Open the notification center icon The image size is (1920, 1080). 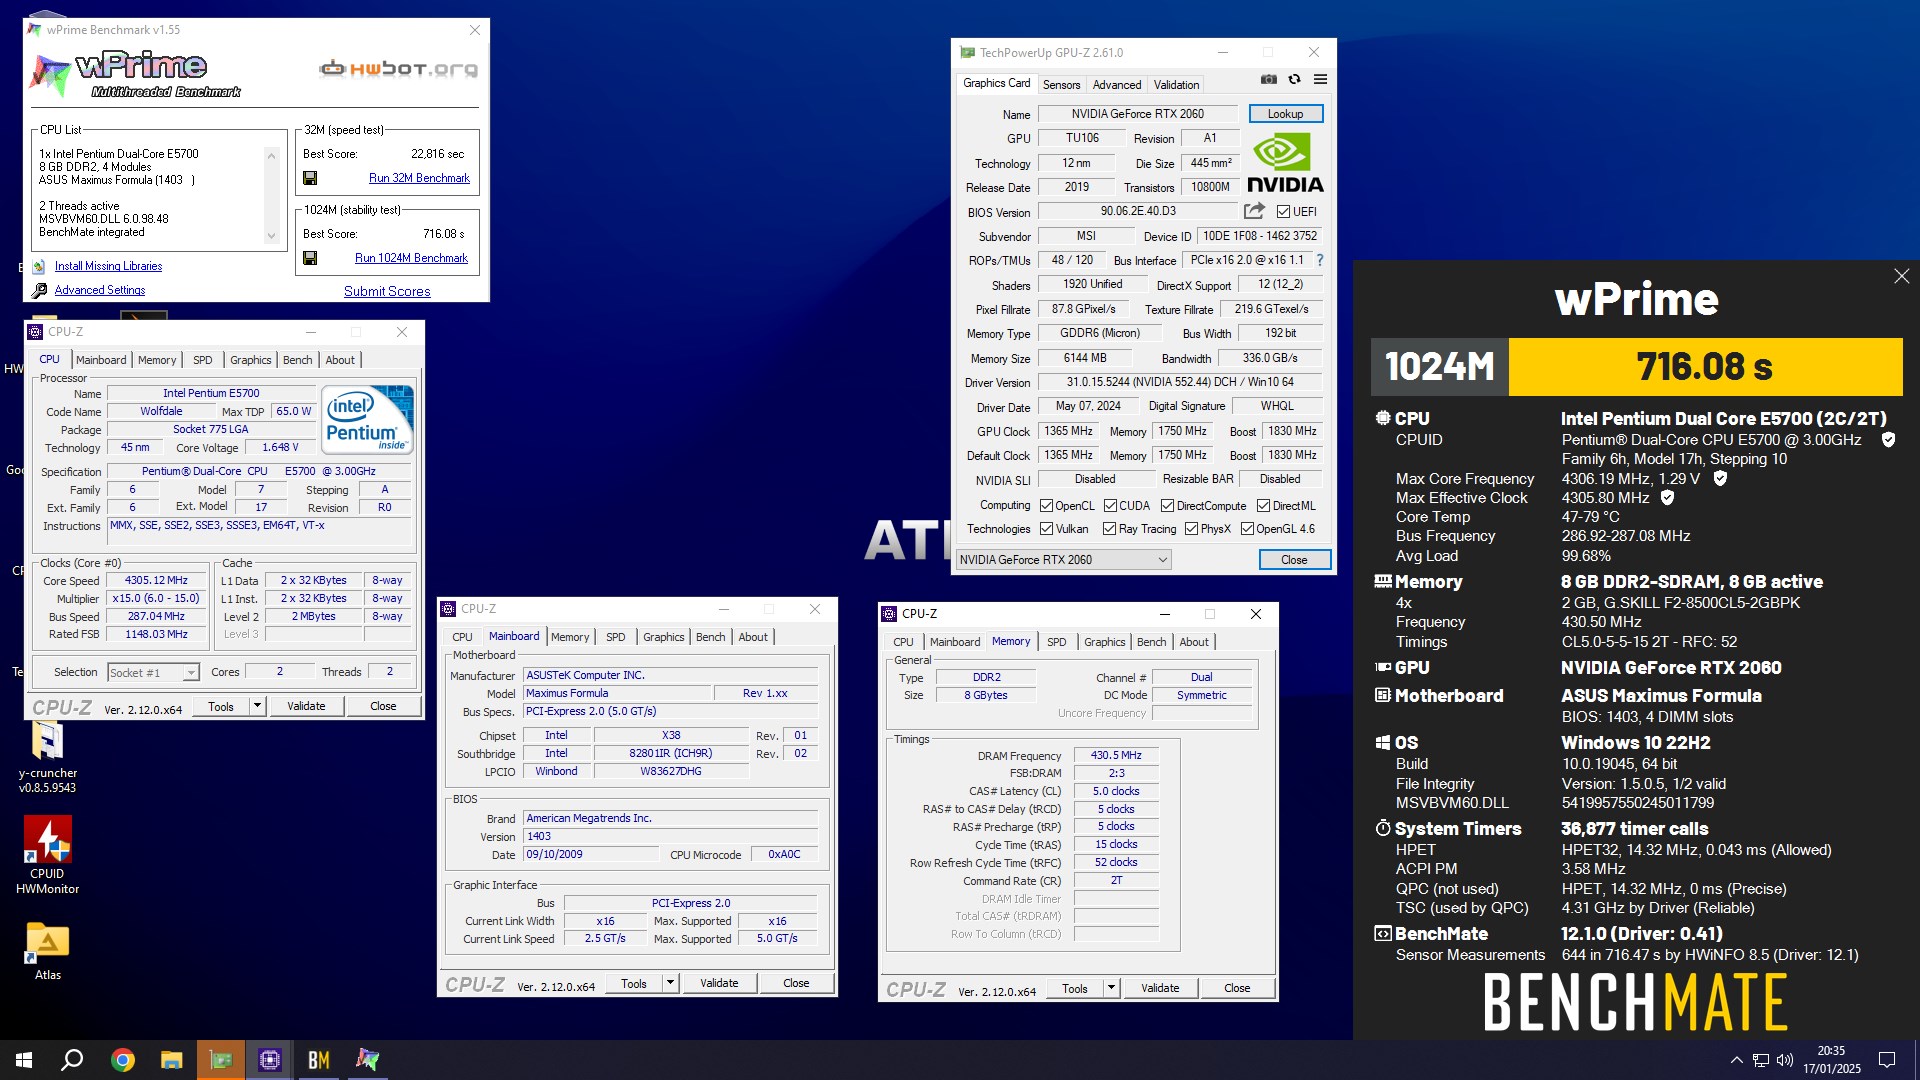[x=1887, y=1060]
